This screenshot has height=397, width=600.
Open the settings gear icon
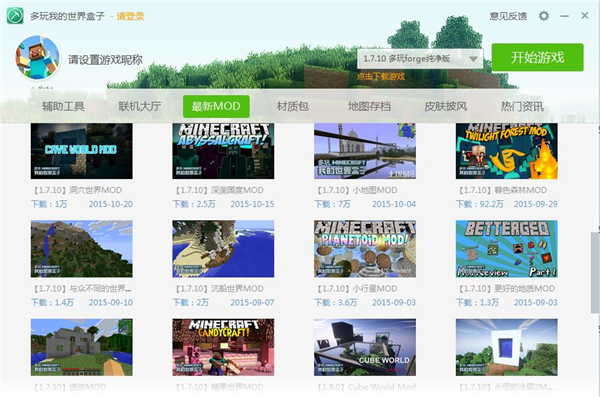tap(544, 16)
